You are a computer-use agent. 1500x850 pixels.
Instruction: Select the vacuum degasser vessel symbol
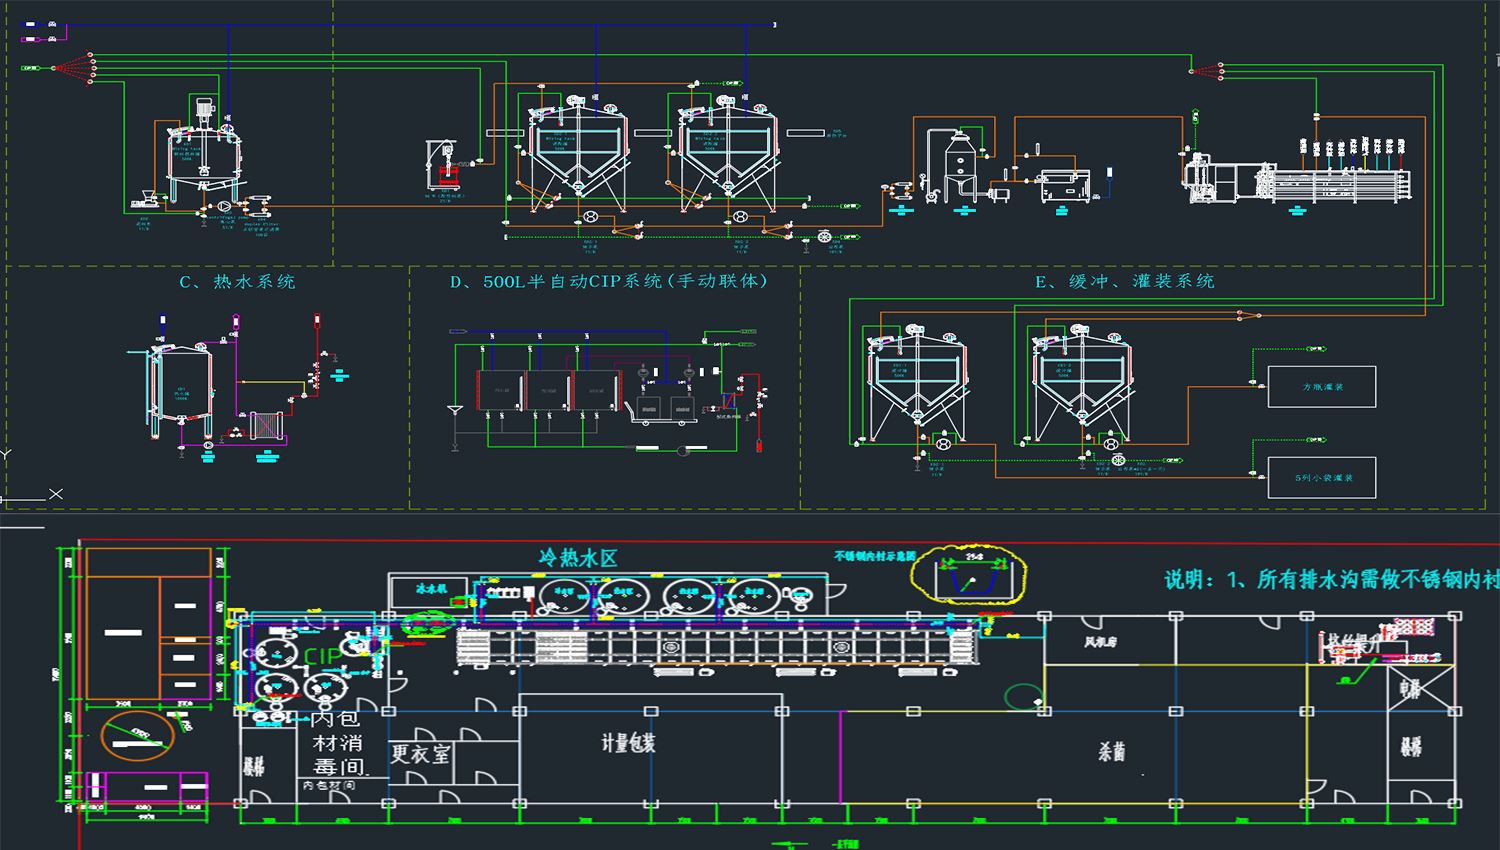pyautogui.click(x=961, y=158)
